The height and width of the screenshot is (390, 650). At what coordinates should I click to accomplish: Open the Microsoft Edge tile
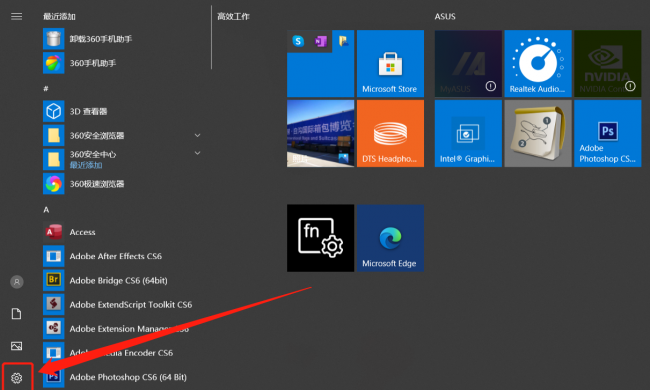point(390,238)
